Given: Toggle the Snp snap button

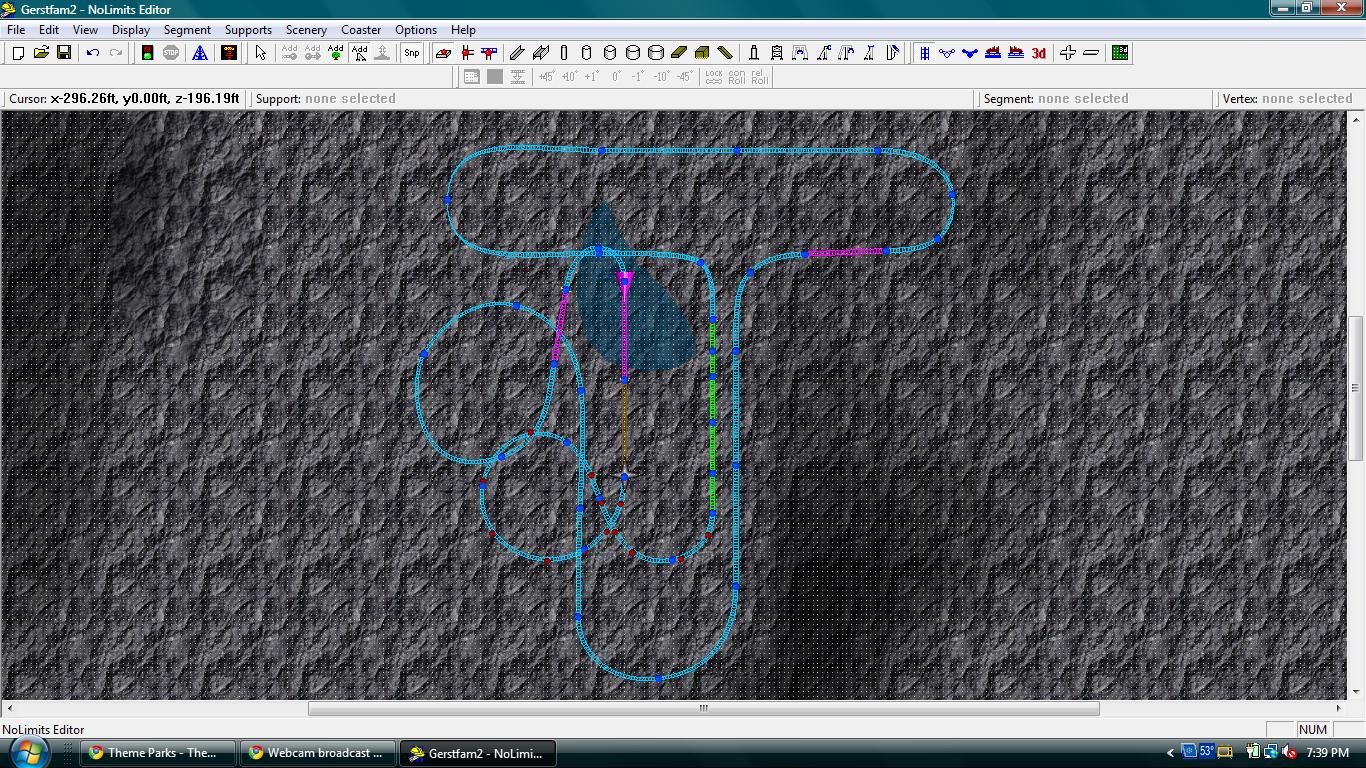Looking at the screenshot, I should [x=411, y=53].
